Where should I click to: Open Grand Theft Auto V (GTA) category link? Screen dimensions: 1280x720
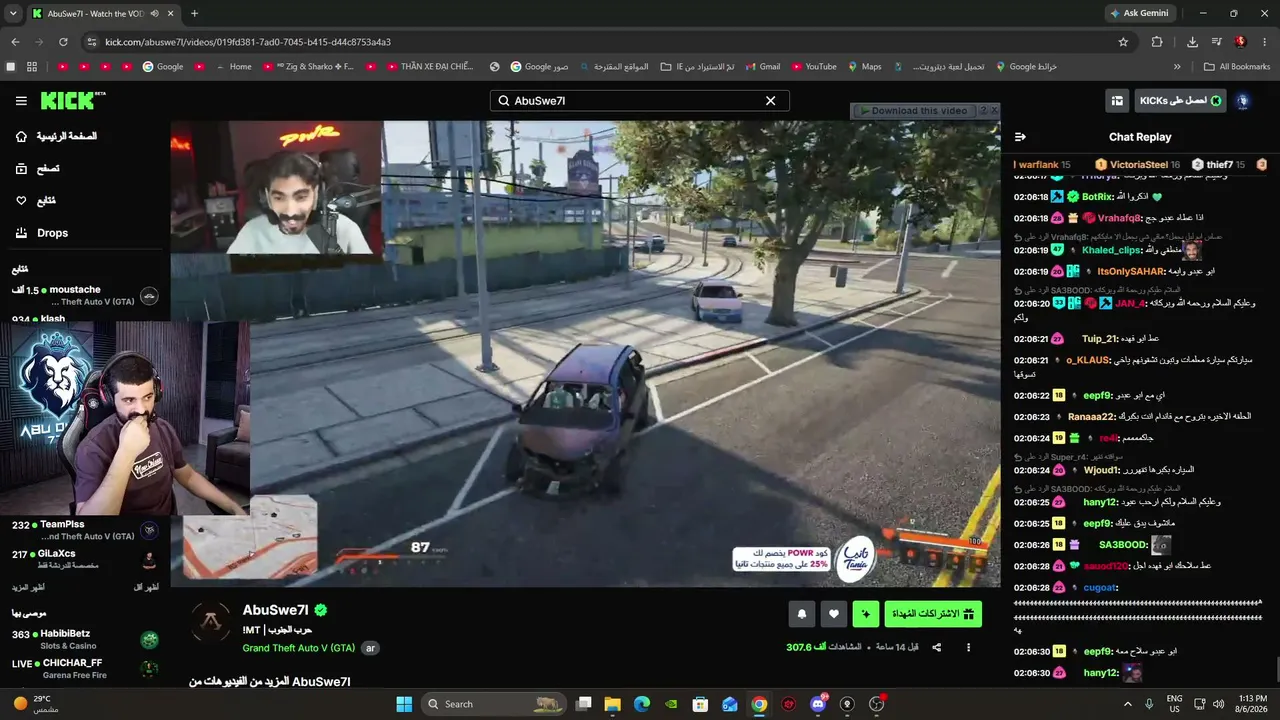pyautogui.click(x=299, y=648)
